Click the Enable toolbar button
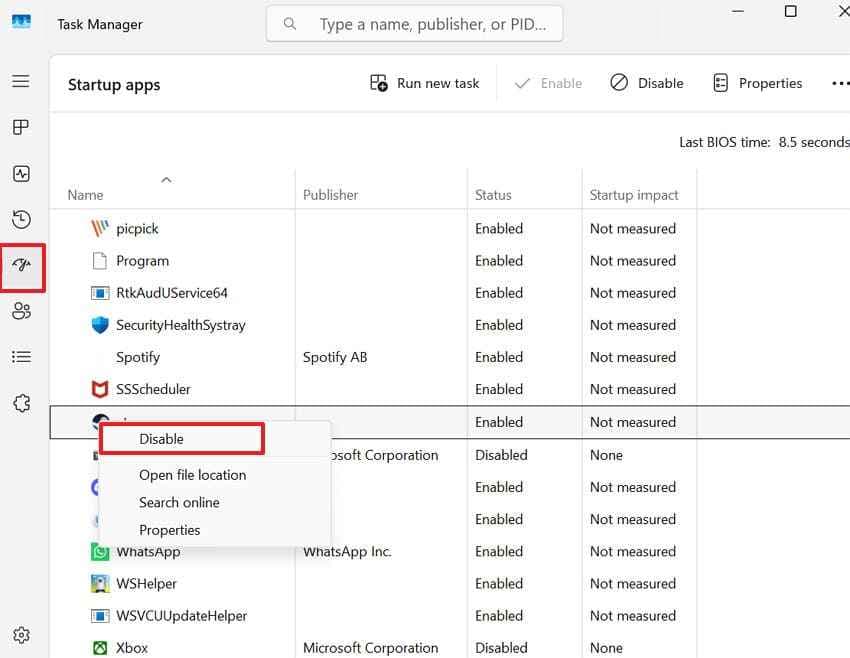 point(548,83)
